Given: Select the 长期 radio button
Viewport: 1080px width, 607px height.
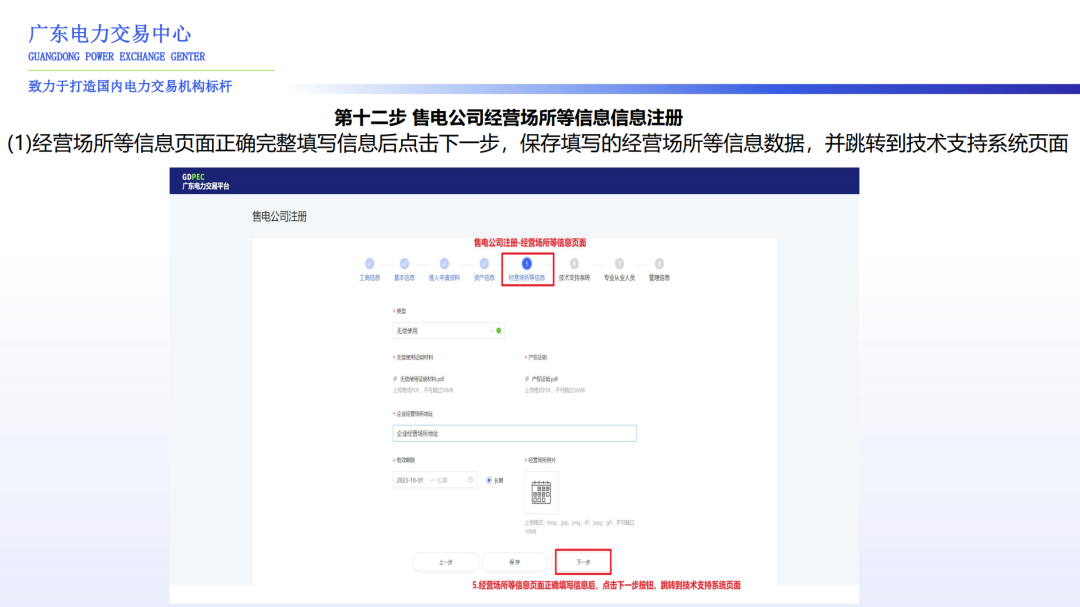Looking at the screenshot, I should 488,480.
